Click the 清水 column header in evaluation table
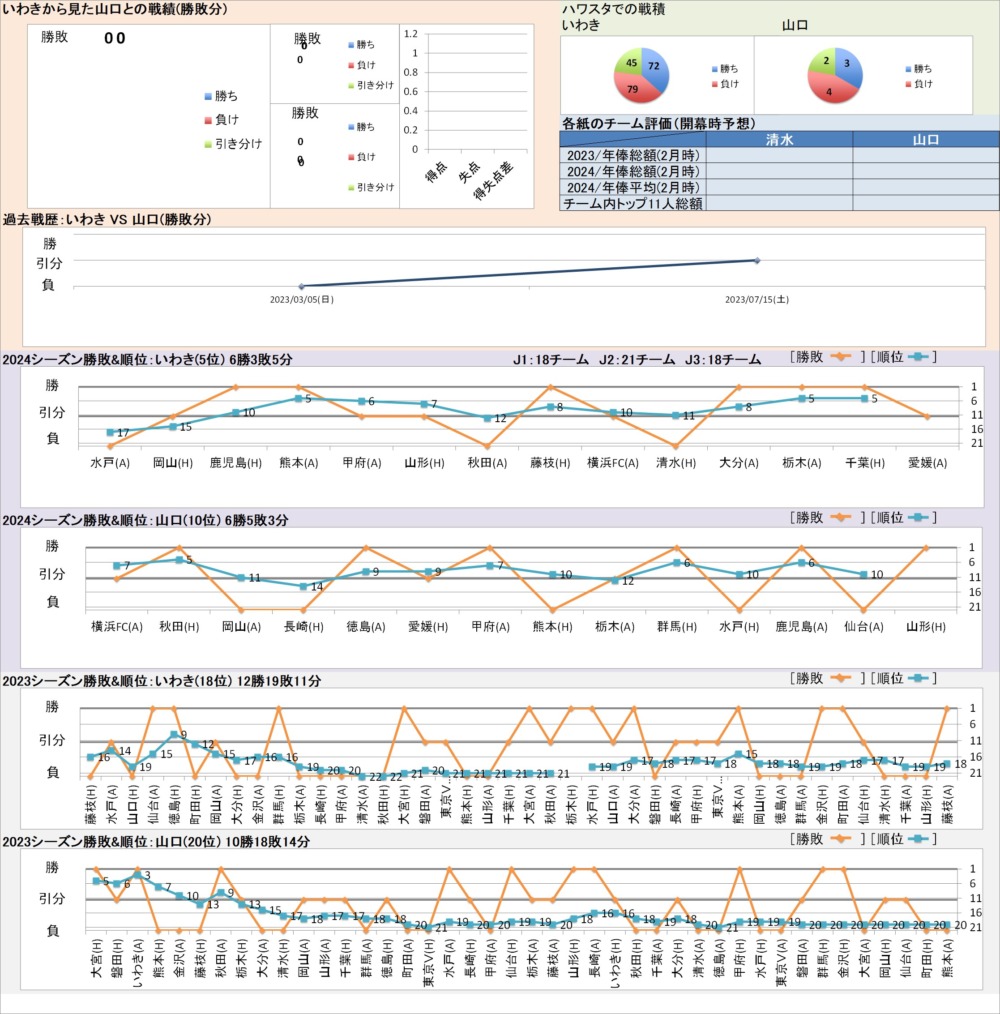 pos(779,139)
